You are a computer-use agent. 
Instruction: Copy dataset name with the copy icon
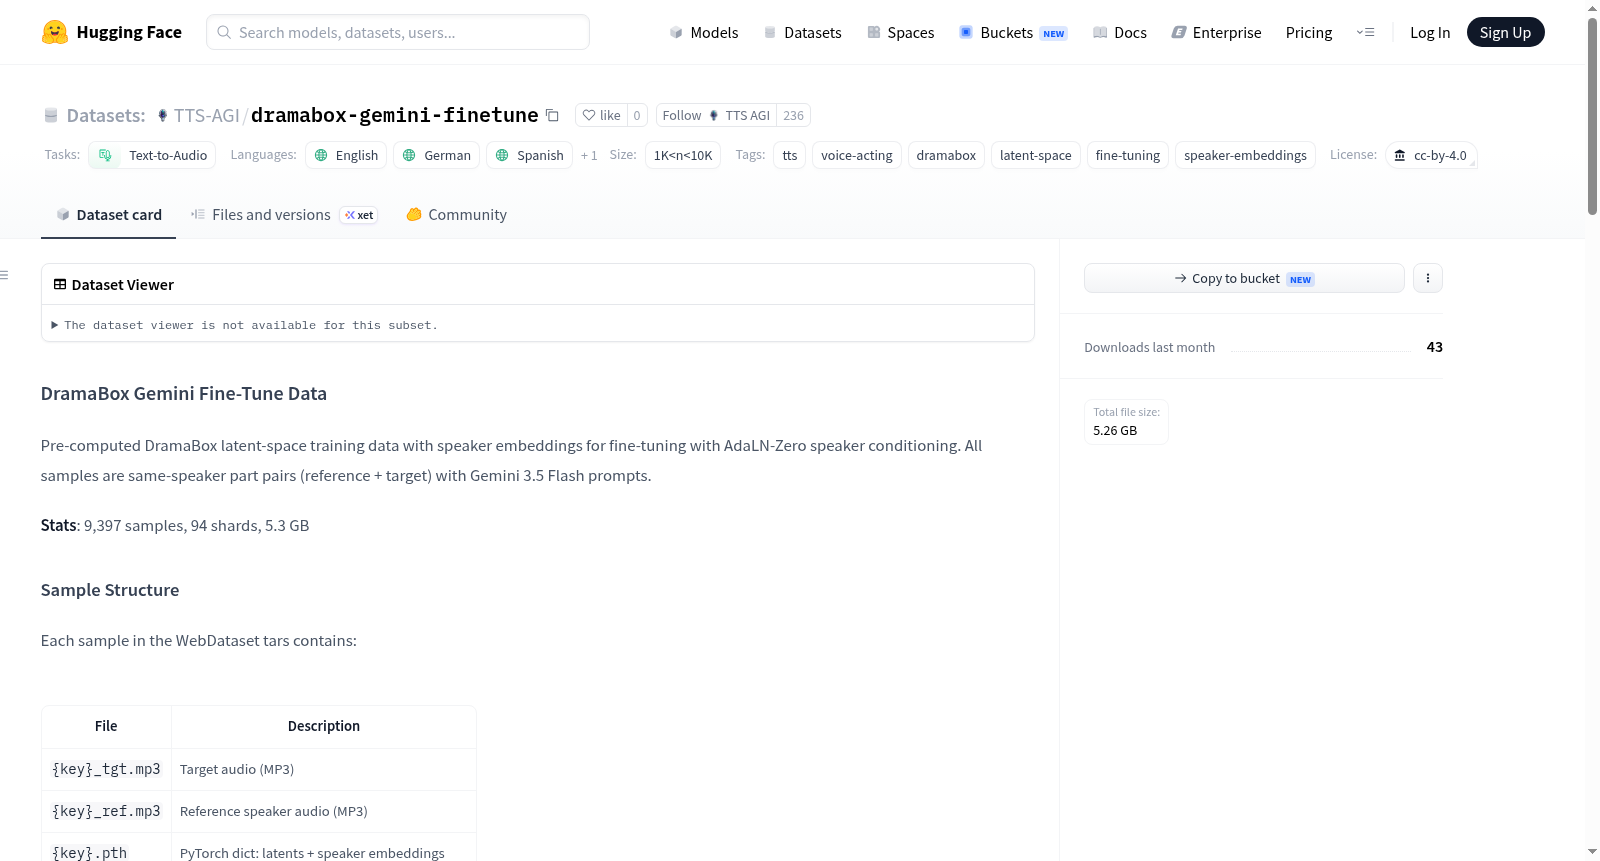(x=552, y=115)
